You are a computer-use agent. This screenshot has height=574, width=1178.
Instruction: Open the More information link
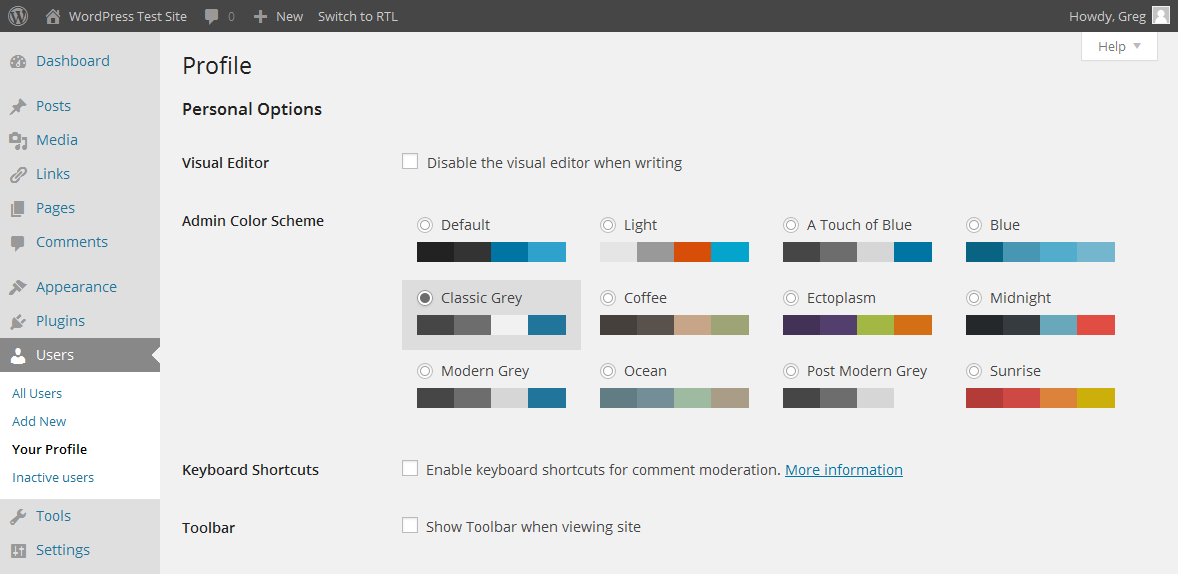click(843, 469)
